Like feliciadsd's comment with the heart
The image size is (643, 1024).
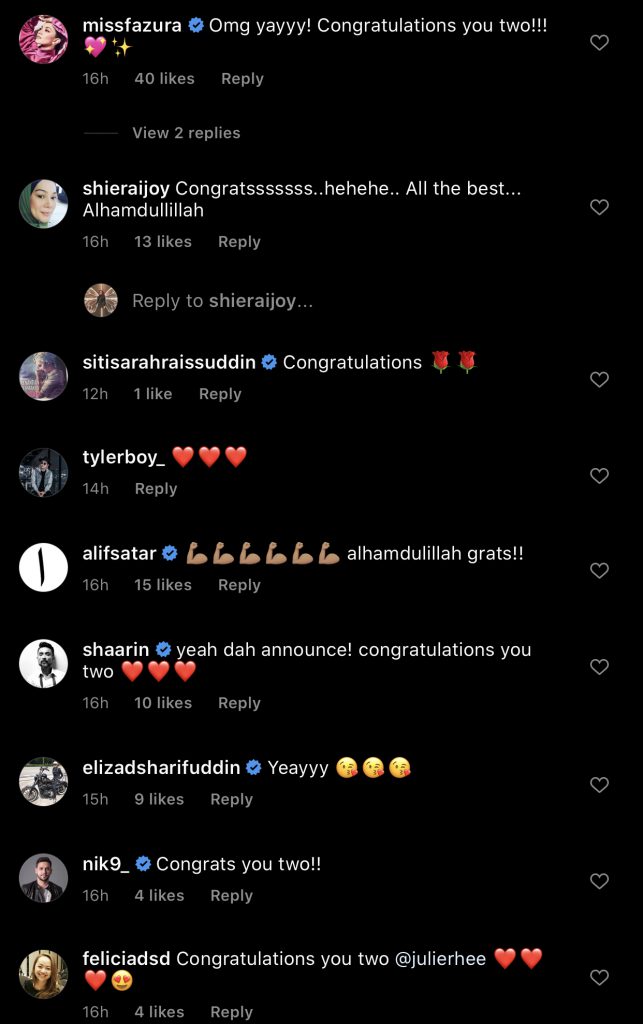[599, 977]
